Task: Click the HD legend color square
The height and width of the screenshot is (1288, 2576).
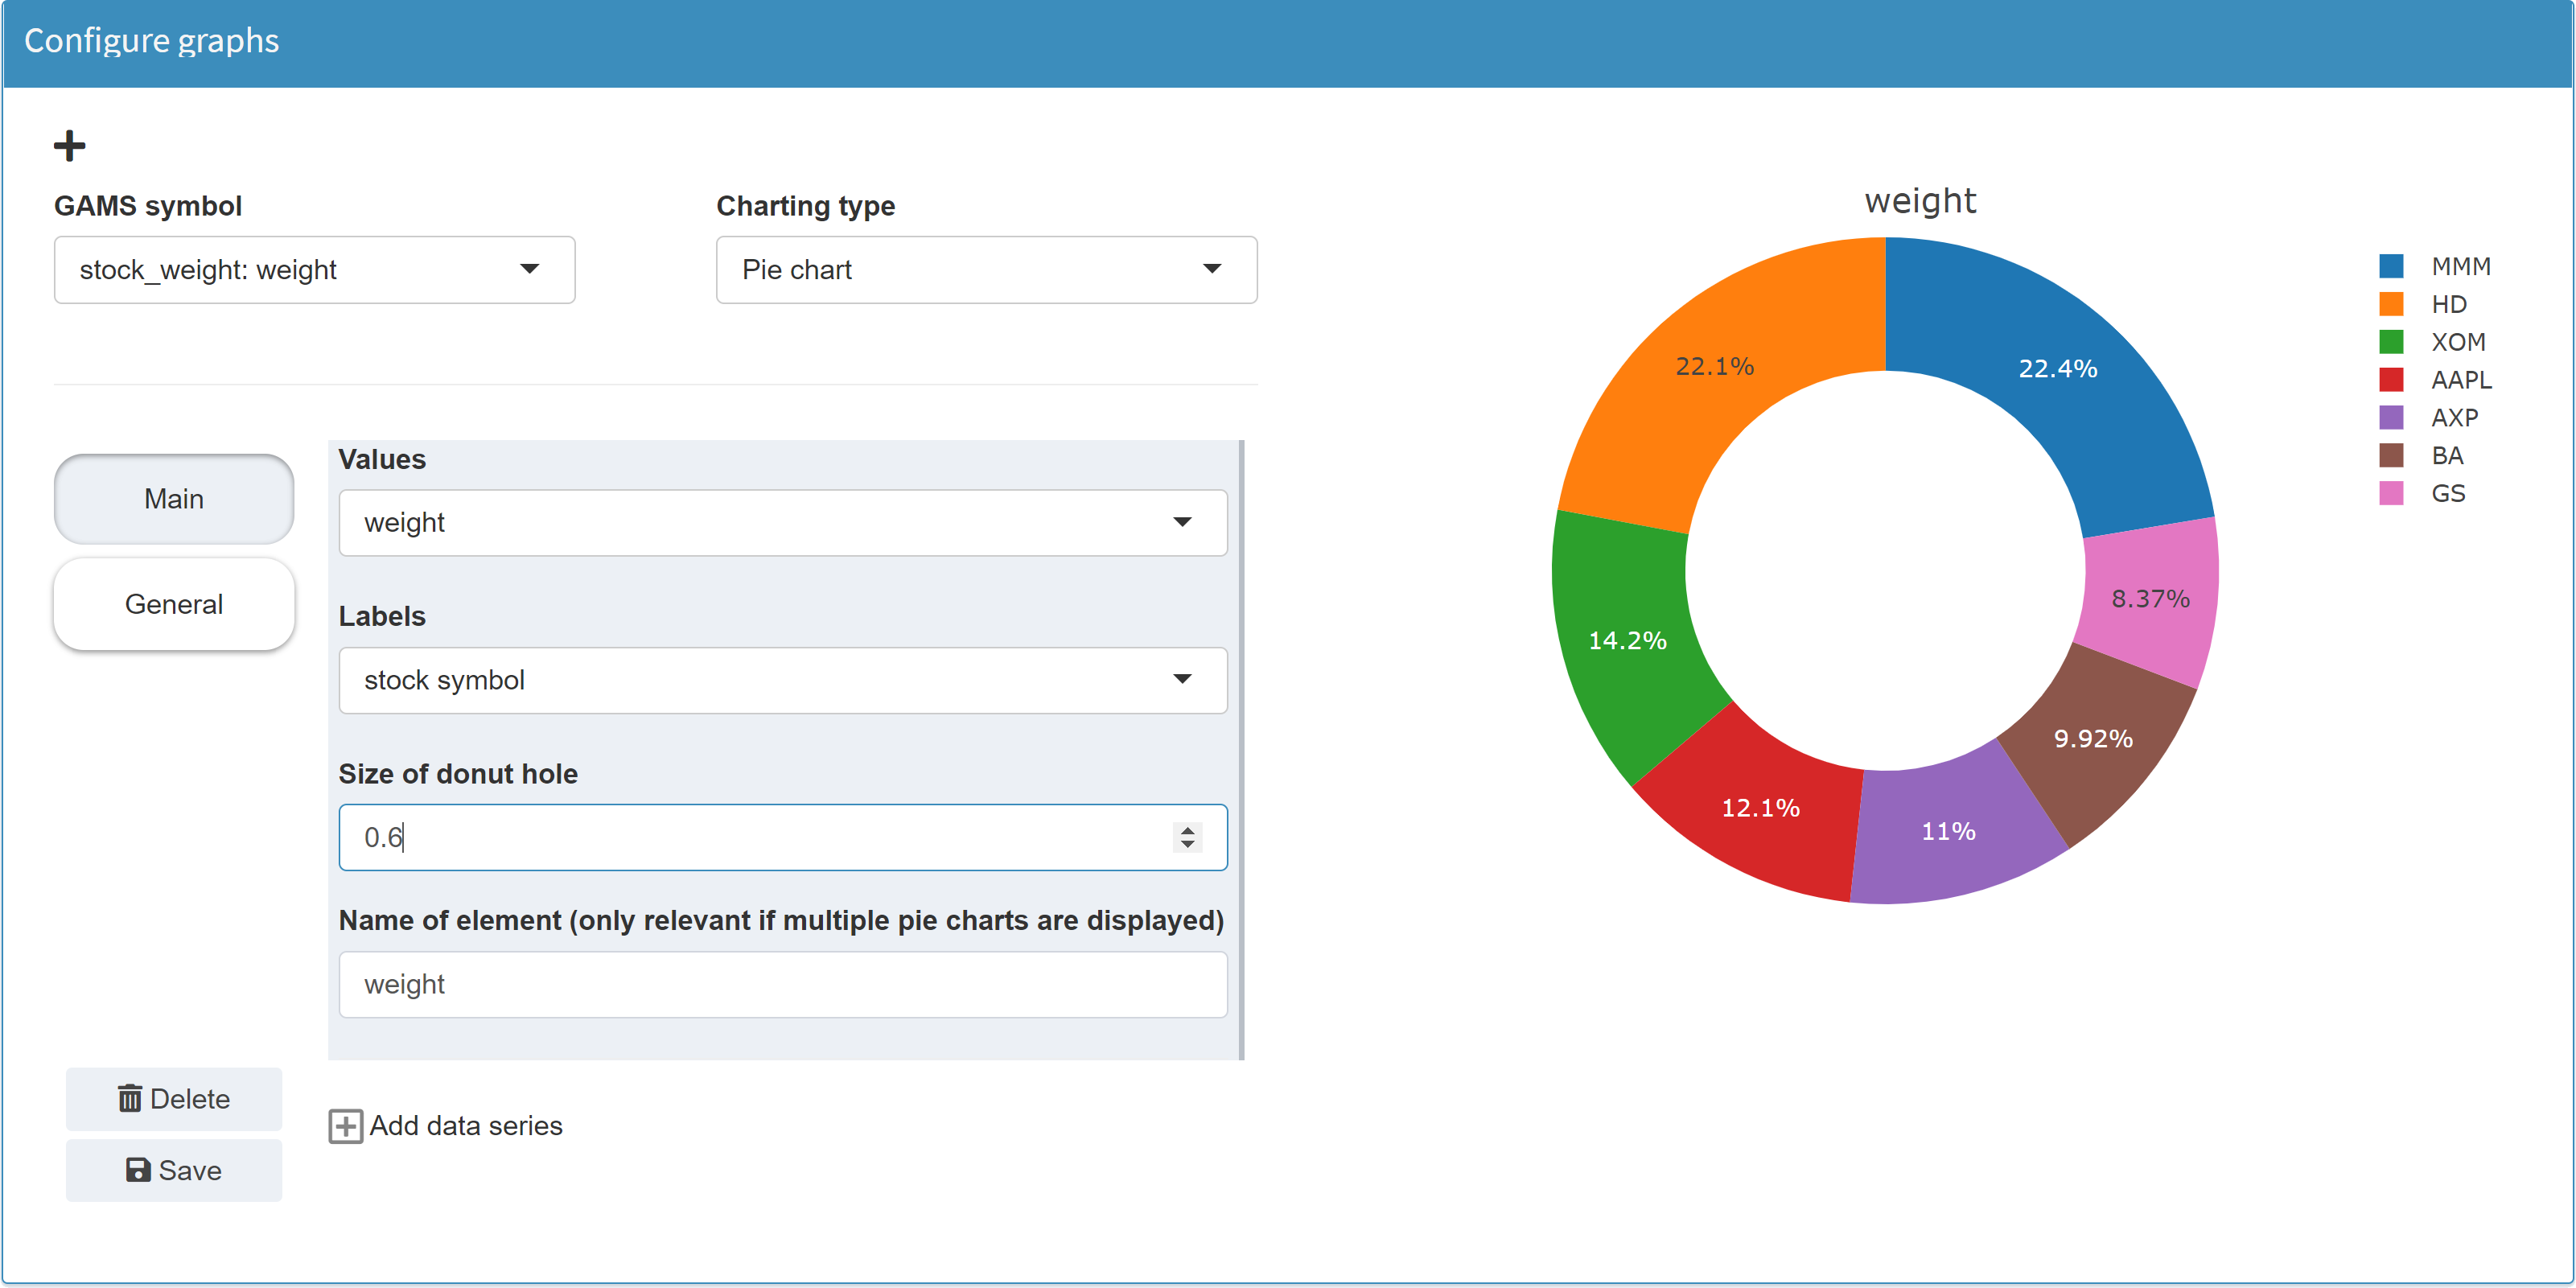Action: click(2391, 304)
